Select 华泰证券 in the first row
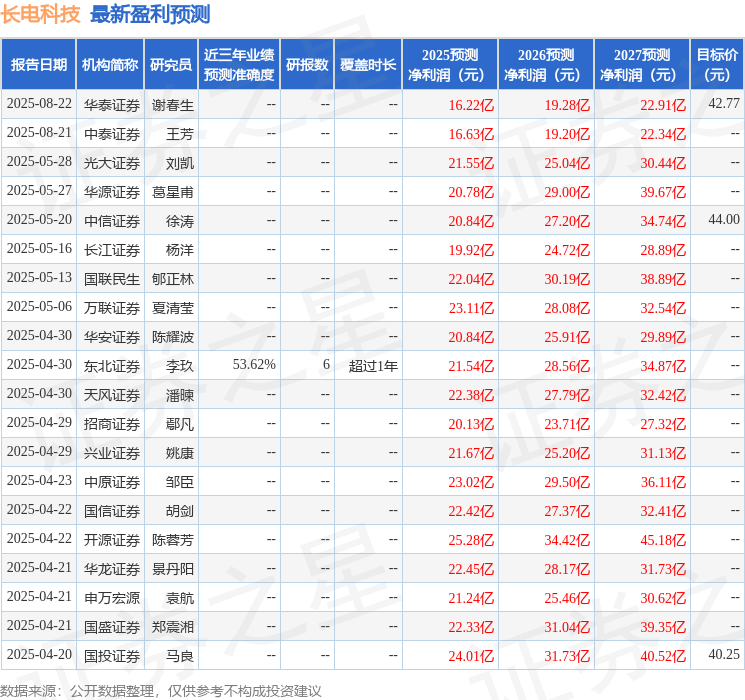 (112, 105)
